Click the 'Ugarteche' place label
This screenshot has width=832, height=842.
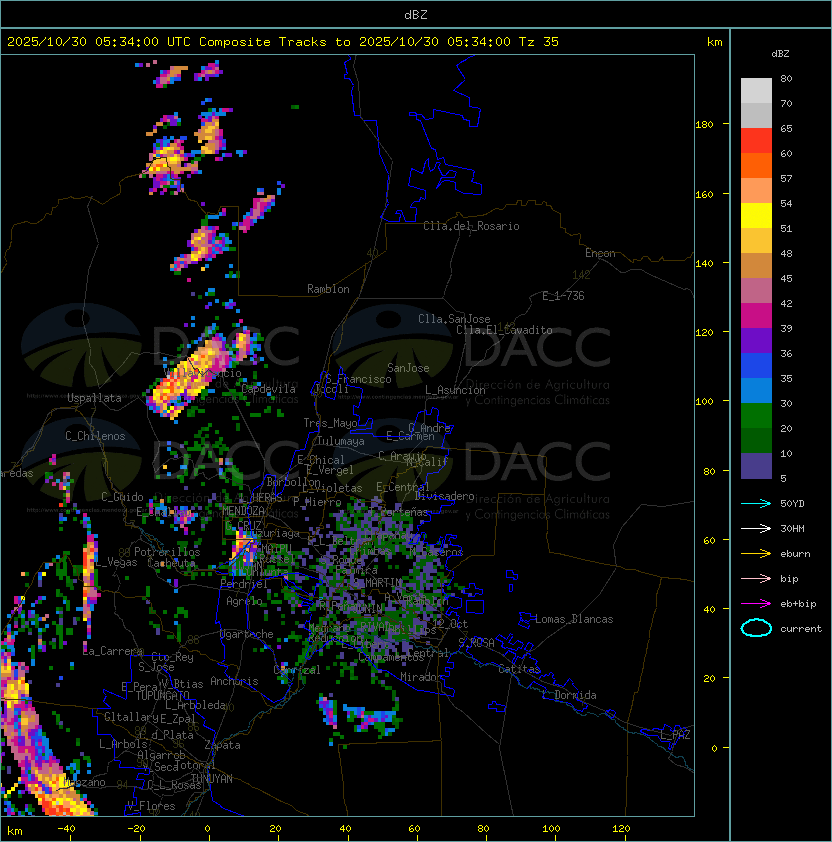point(247,634)
